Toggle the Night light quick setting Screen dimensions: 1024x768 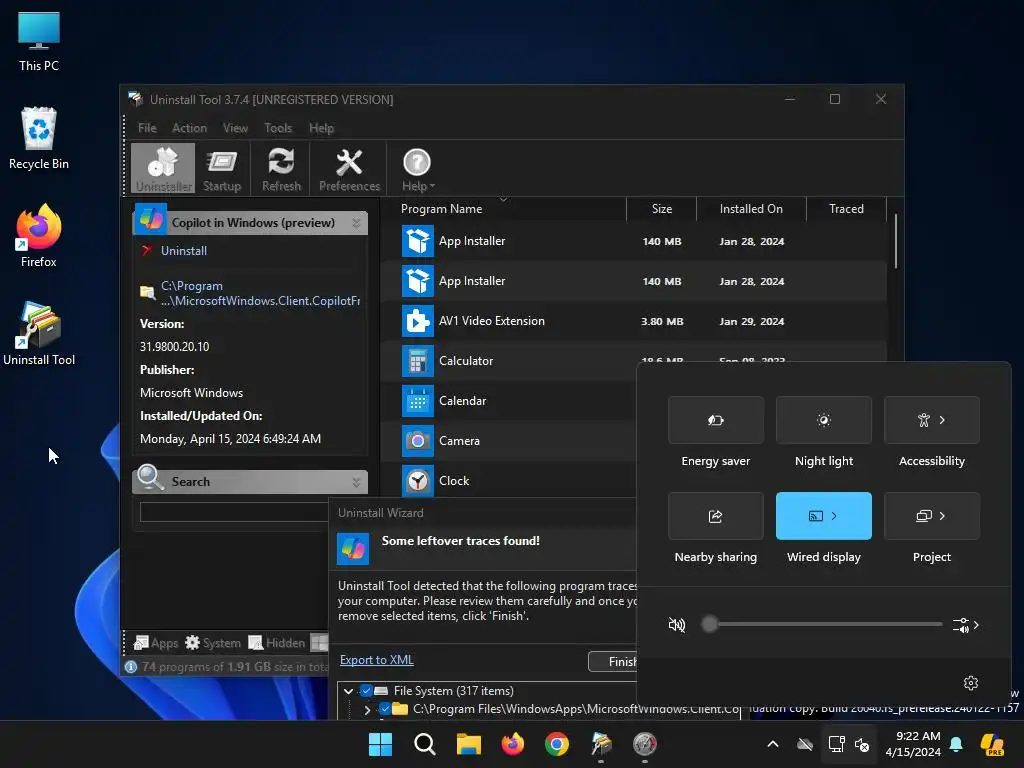pyautogui.click(x=824, y=420)
